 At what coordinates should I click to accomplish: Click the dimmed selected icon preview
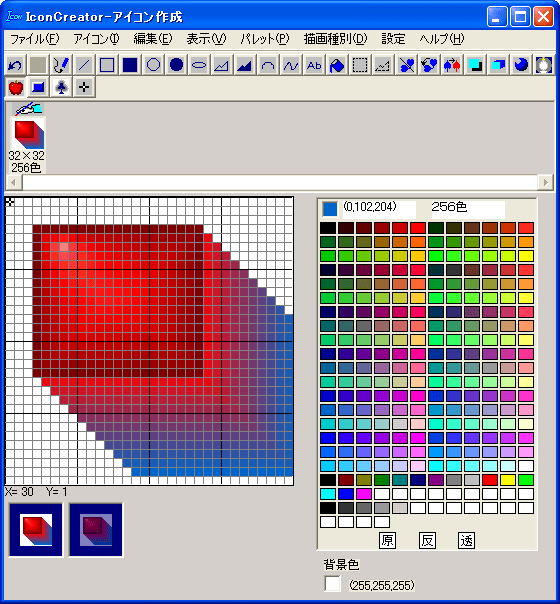(96, 530)
